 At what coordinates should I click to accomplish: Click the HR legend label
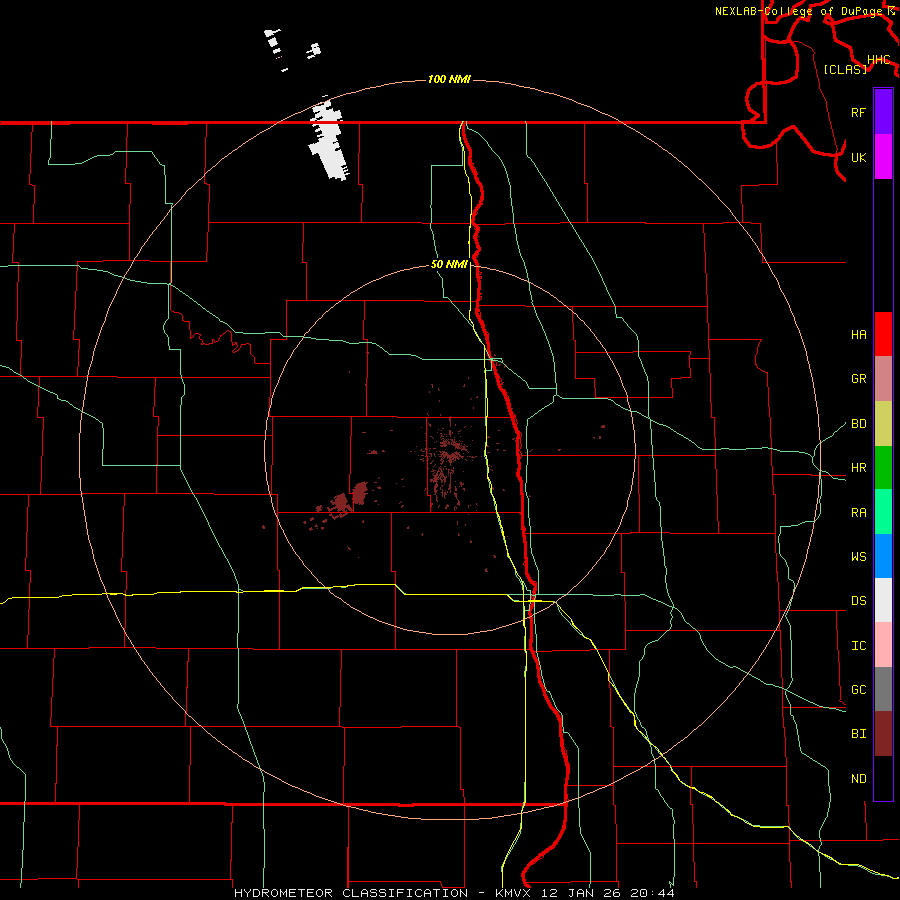(x=858, y=468)
